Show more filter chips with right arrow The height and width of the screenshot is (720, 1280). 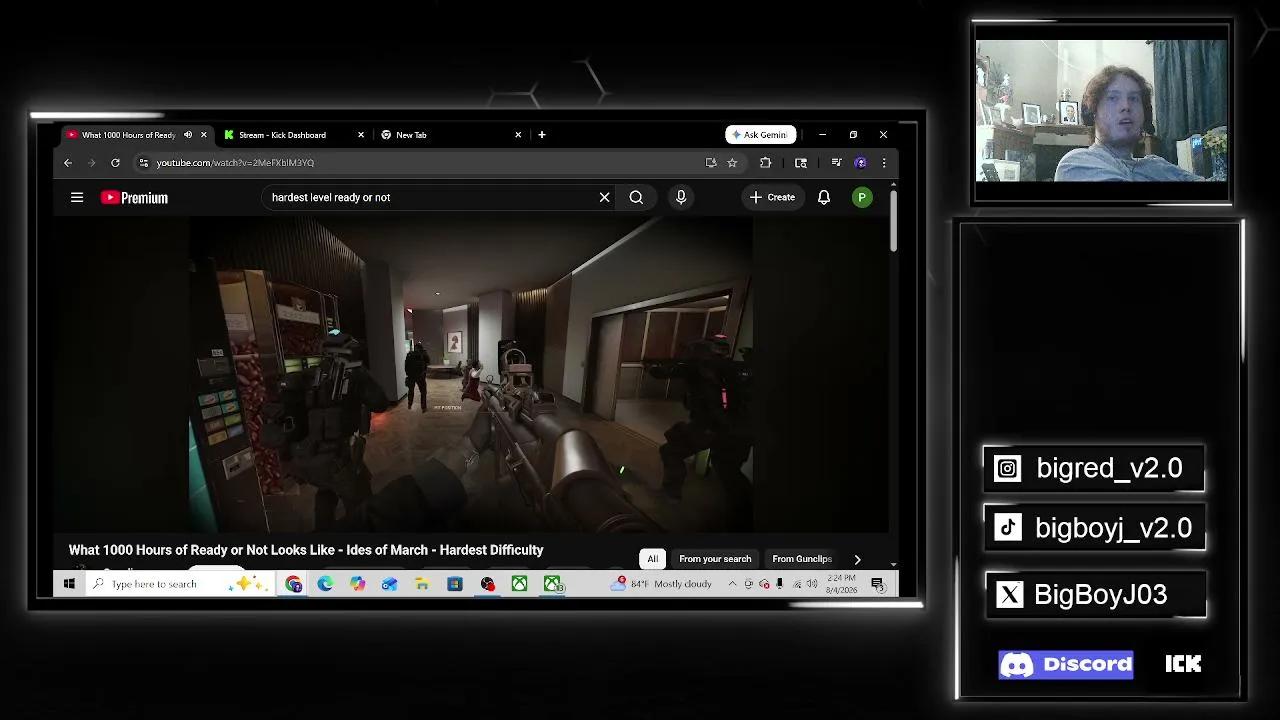pos(857,559)
